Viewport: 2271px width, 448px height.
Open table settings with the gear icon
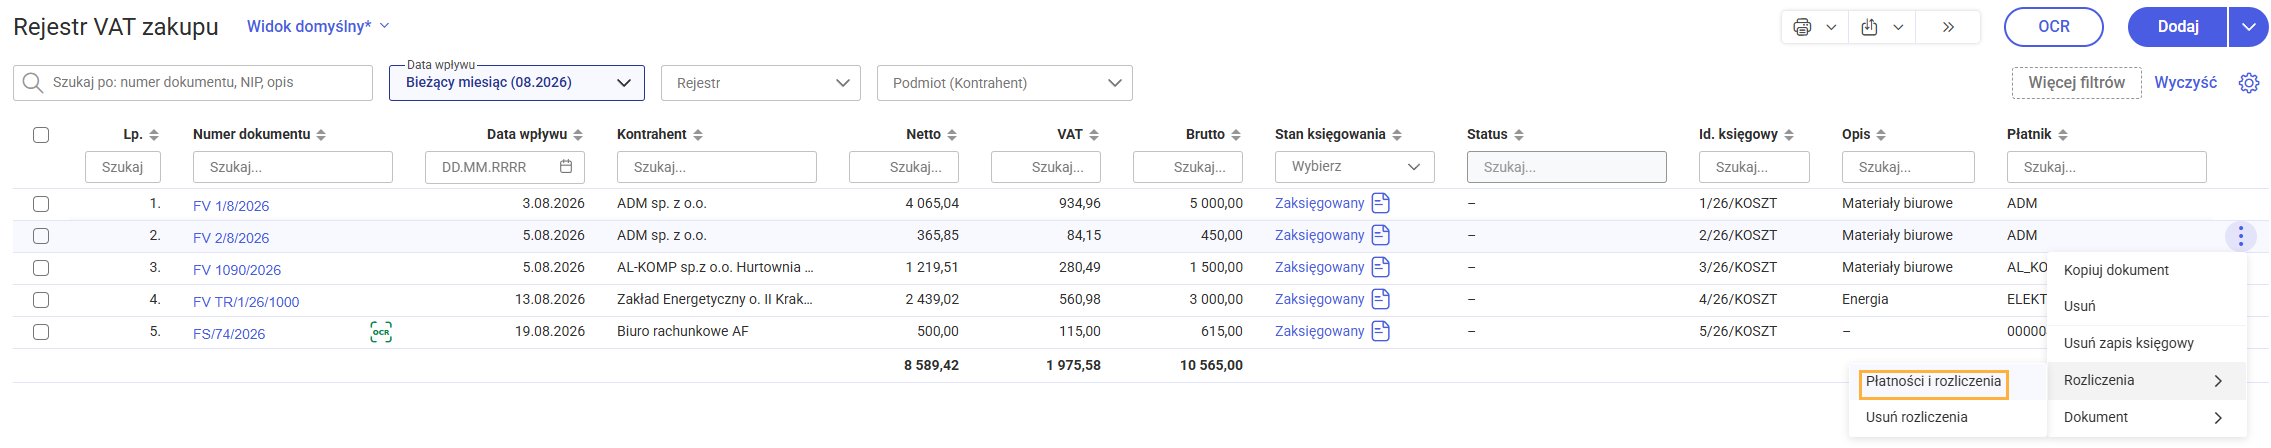click(2249, 83)
